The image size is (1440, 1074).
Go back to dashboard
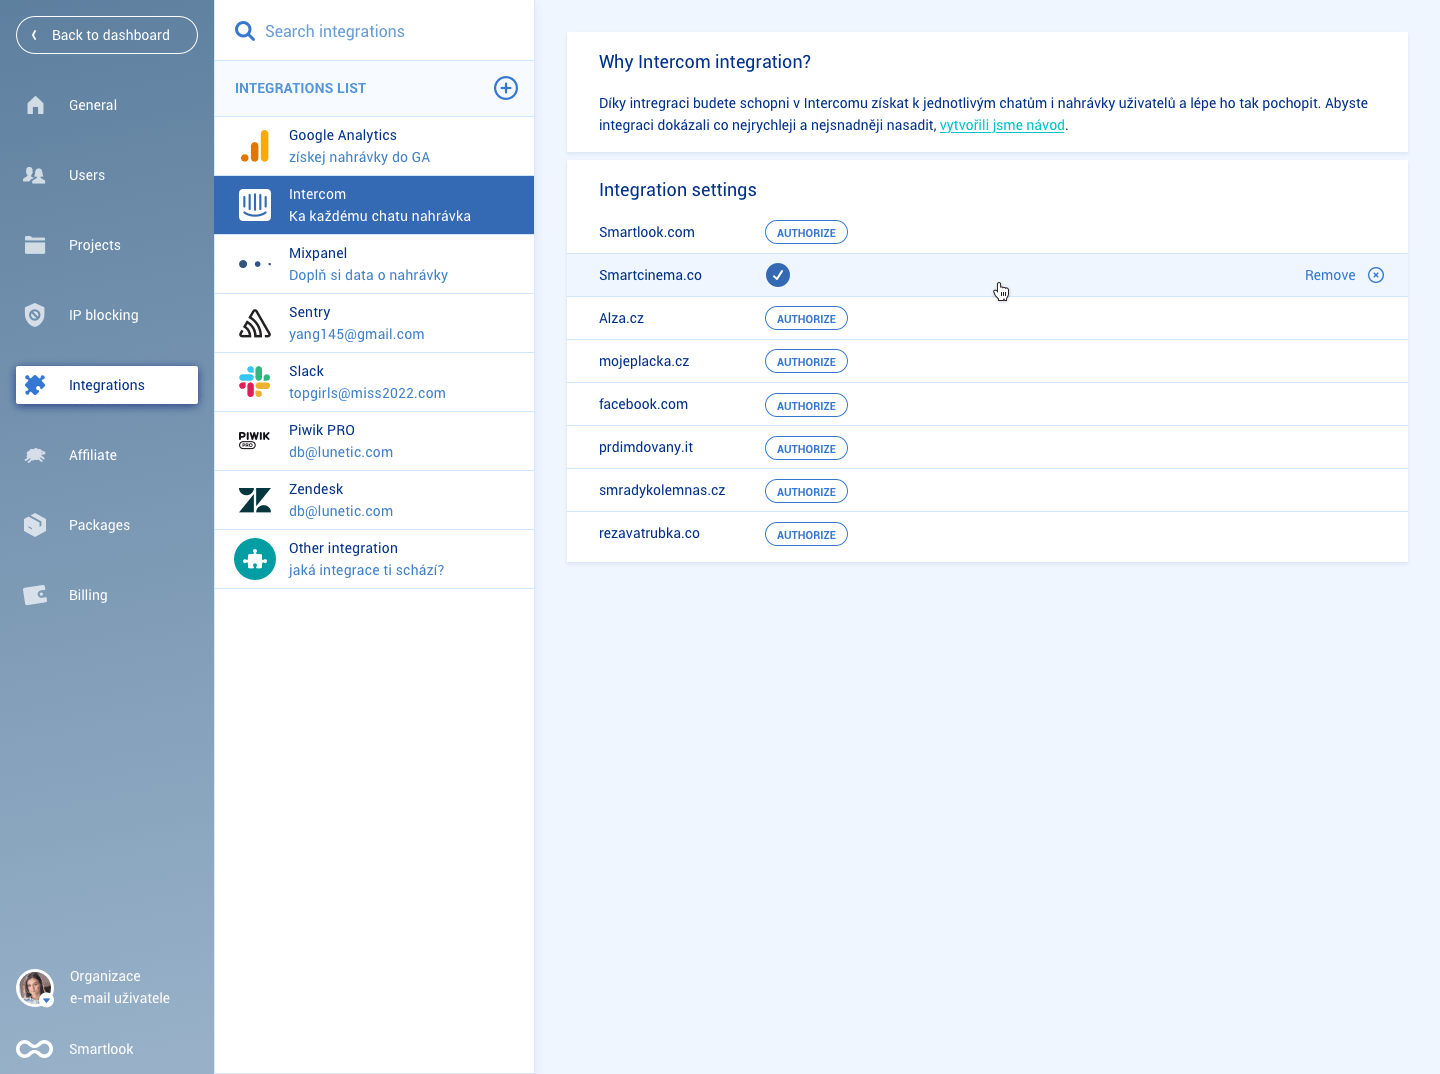(x=107, y=35)
